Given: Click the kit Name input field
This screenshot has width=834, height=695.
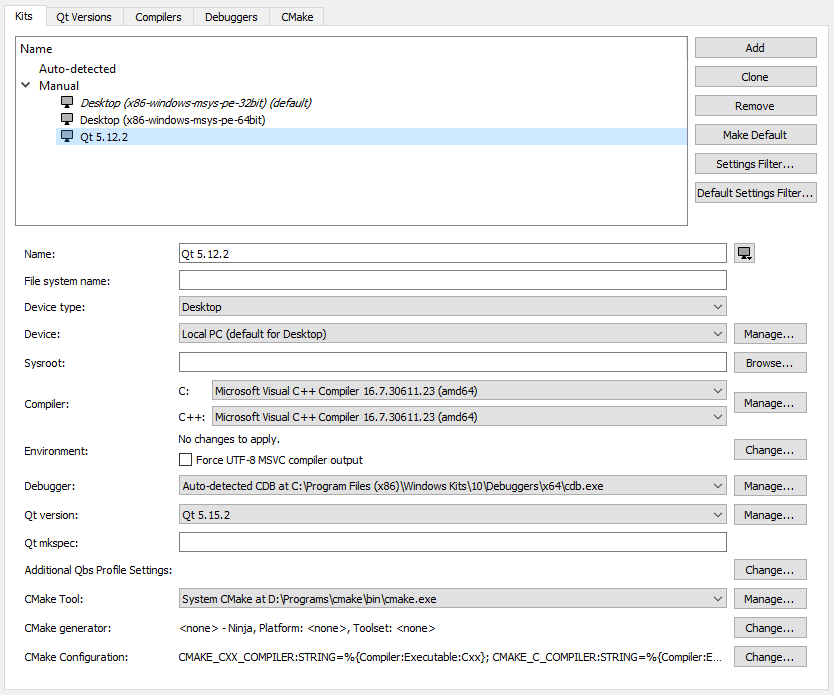Looking at the screenshot, I should [x=453, y=254].
